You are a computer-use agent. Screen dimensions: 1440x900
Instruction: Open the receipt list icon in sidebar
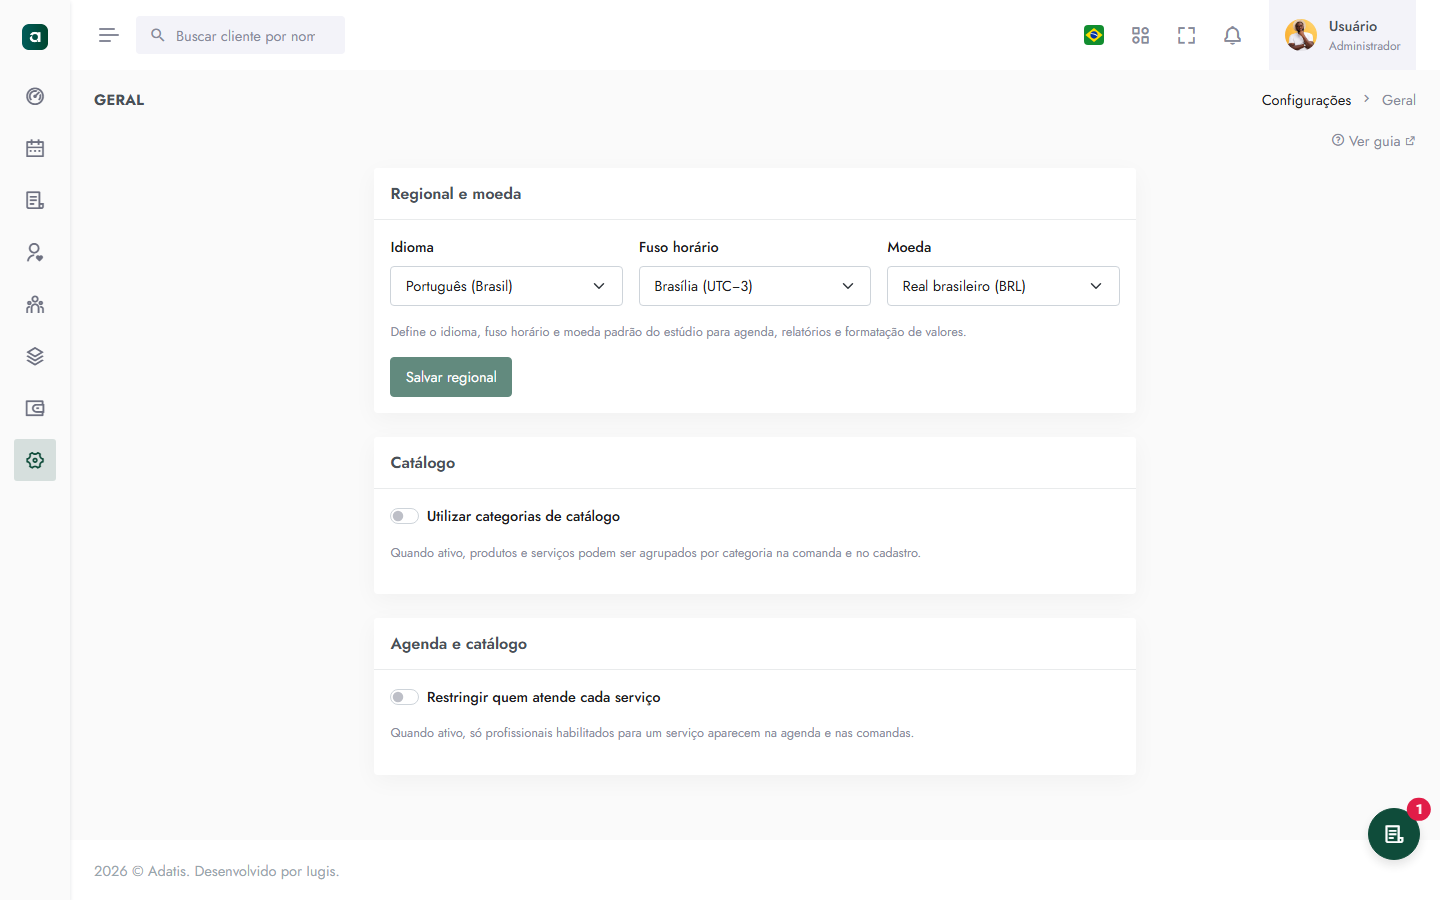35,200
